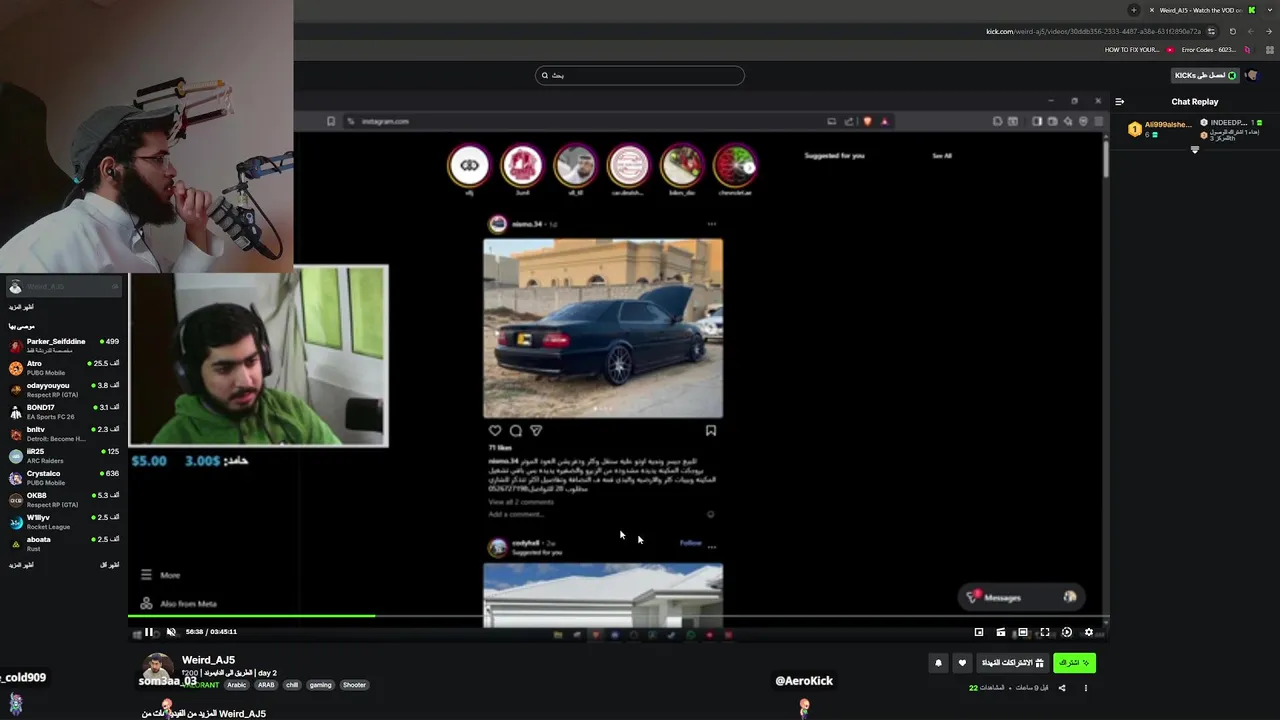
Task: Open the VALORANT category link
Action: (x=200, y=685)
